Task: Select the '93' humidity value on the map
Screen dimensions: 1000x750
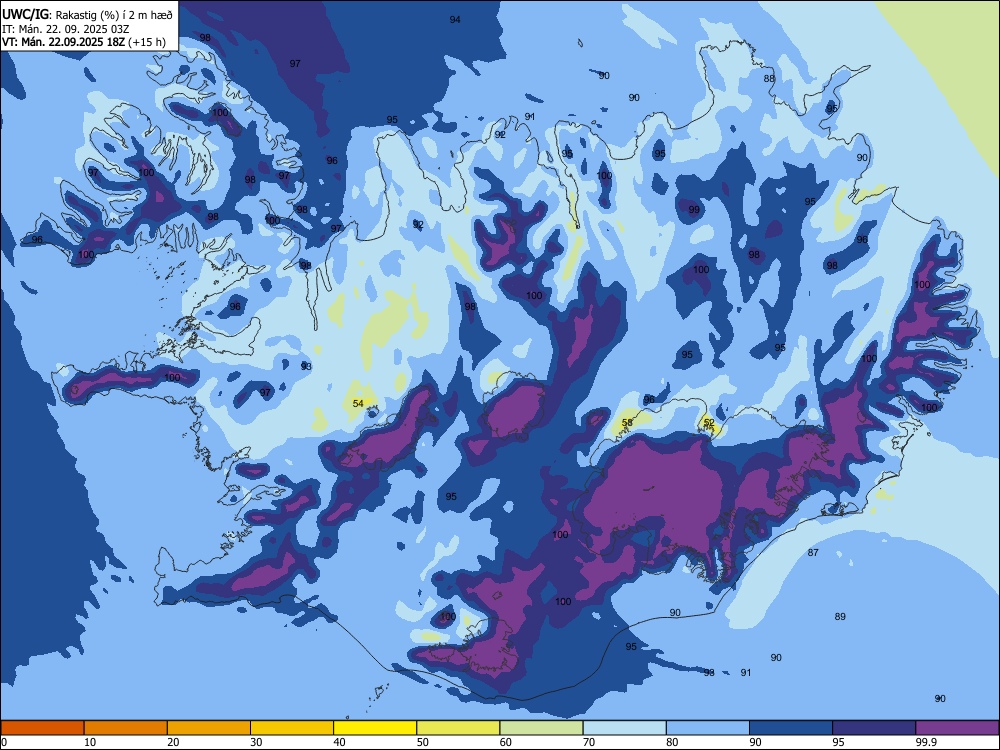Action: tap(306, 366)
